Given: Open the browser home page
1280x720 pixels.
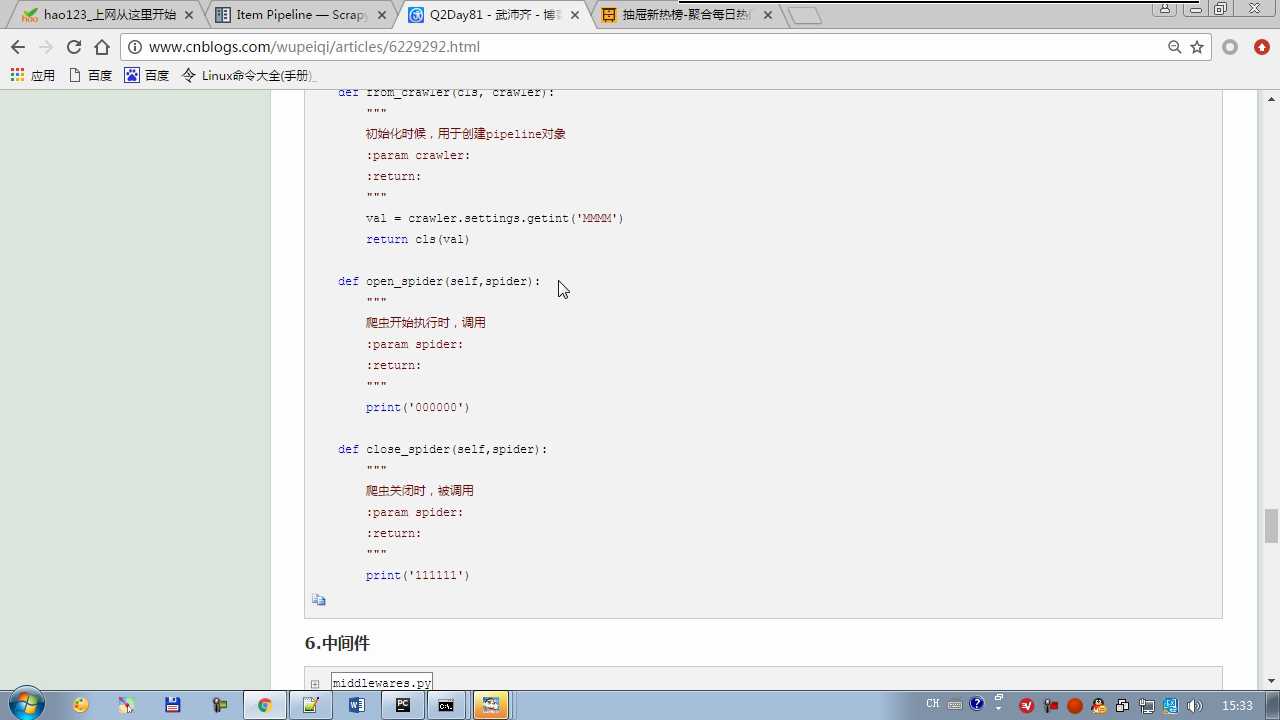Looking at the screenshot, I should 102,47.
